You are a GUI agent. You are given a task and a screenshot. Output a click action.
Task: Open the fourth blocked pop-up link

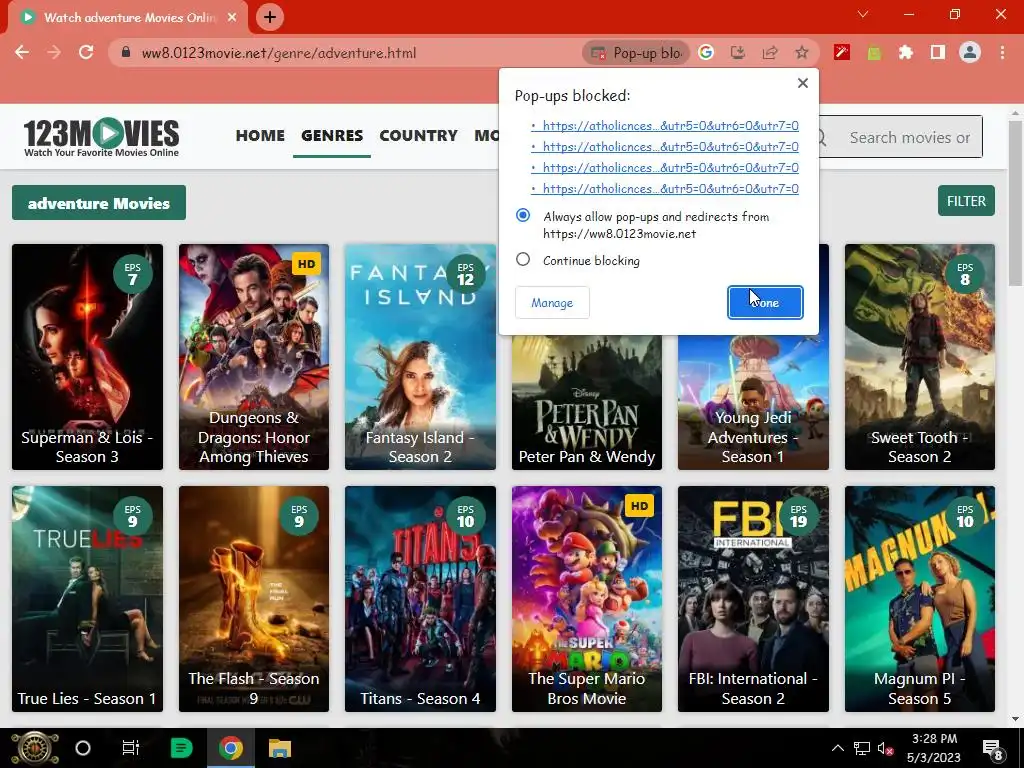(671, 188)
